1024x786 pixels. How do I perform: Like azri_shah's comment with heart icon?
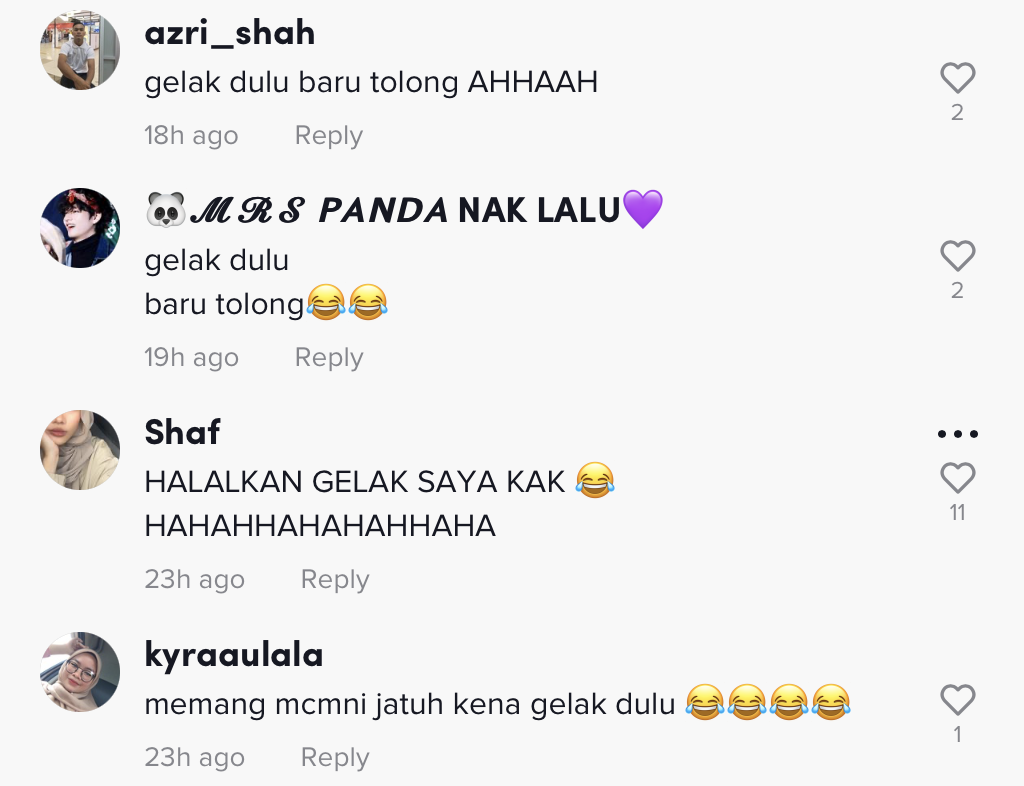[x=957, y=78]
